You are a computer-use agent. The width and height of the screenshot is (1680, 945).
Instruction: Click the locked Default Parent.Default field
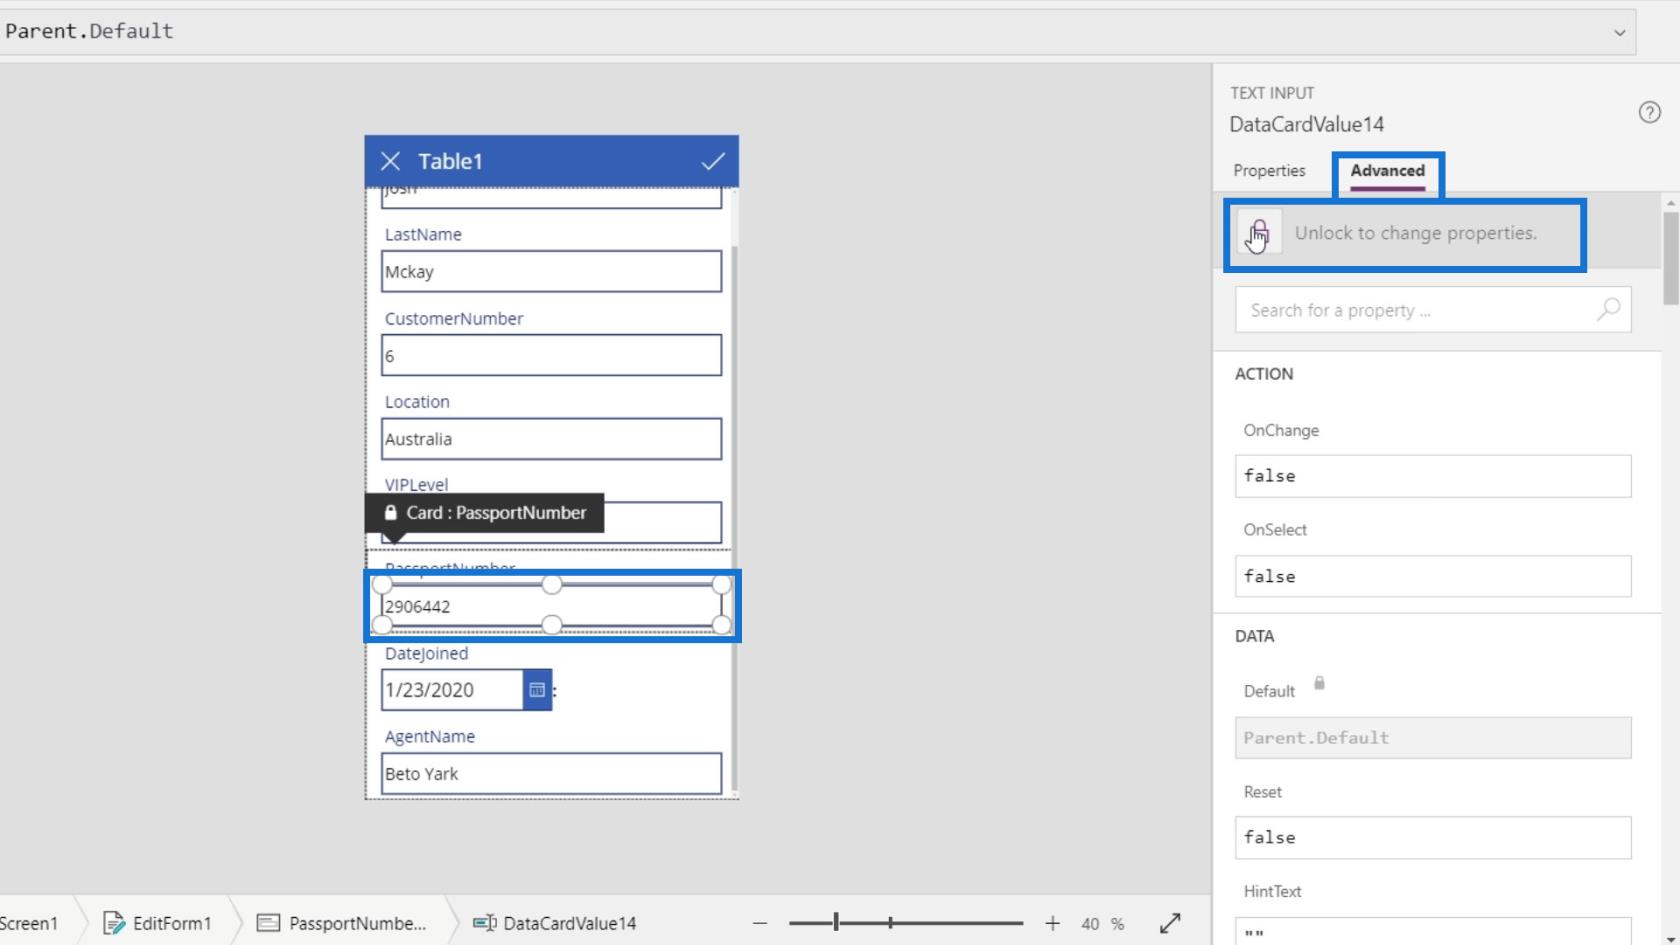[1433, 738]
